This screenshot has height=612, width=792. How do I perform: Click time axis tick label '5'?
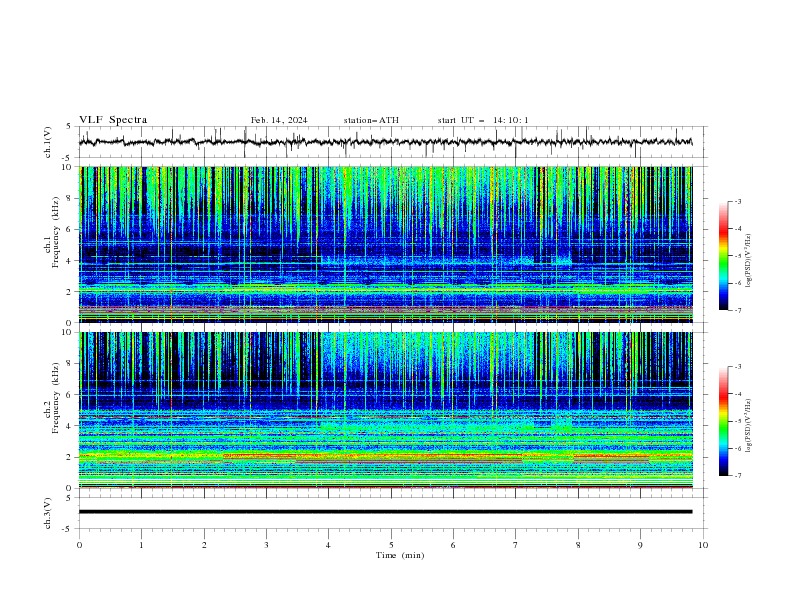(x=391, y=545)
